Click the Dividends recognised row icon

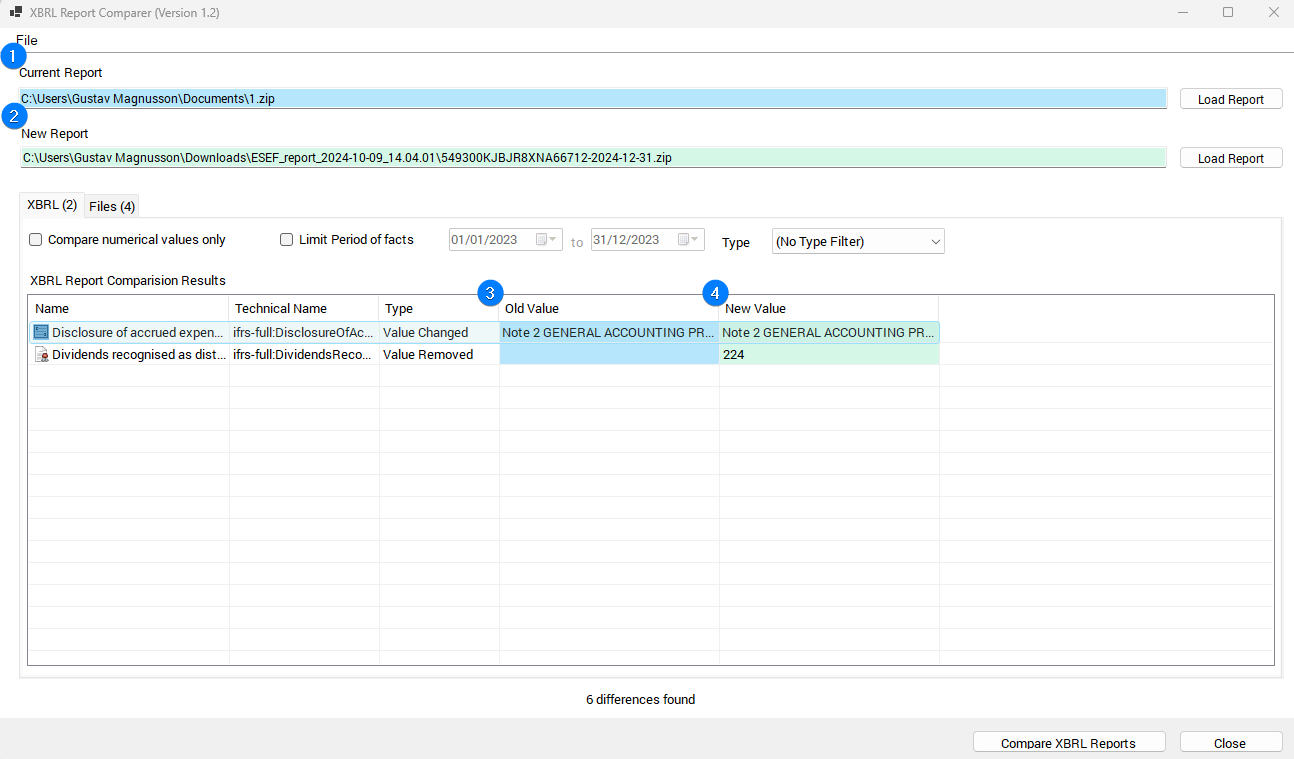(41, 355)
